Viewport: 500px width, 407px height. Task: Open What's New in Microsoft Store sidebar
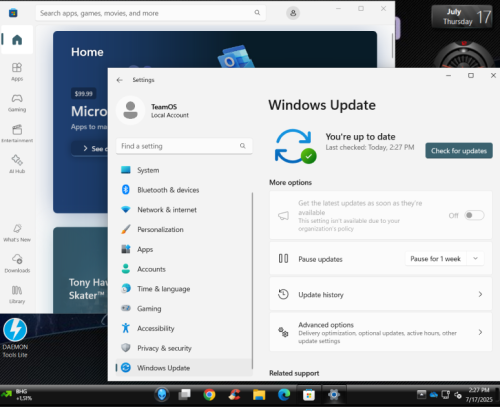(x=17, y=233)
